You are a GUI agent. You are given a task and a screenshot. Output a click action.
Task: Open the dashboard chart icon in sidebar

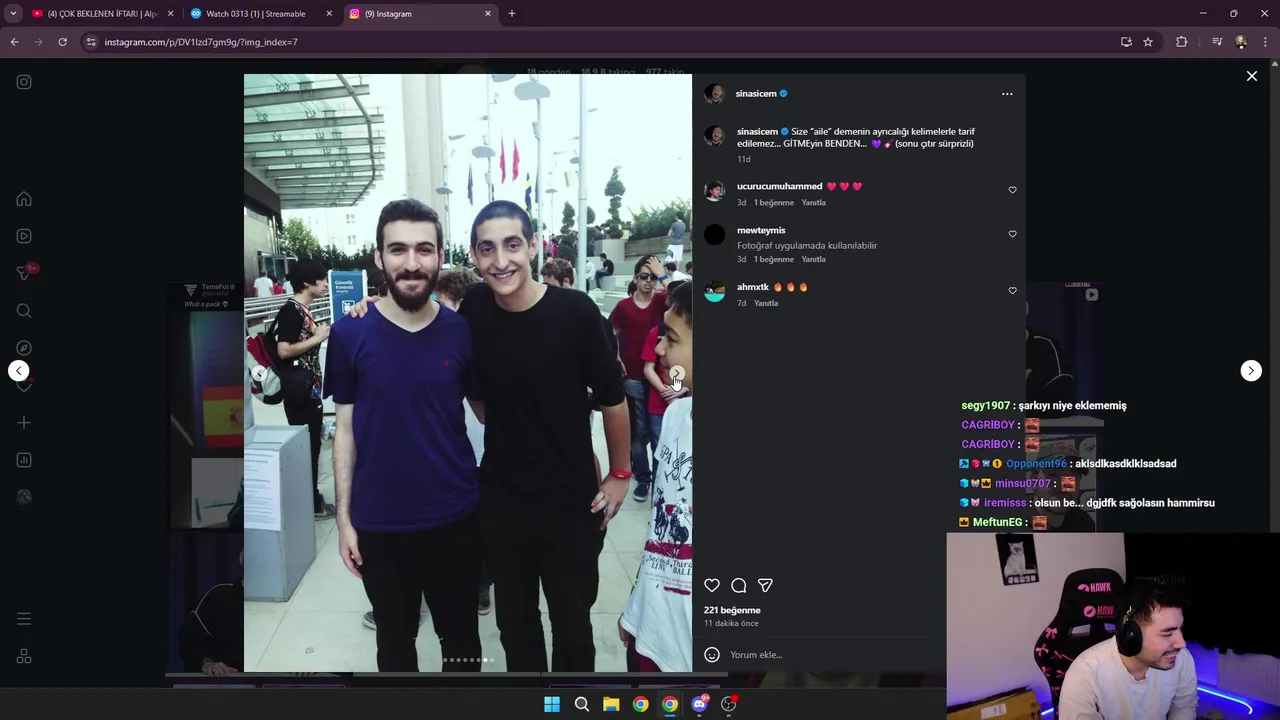(x=24, y=460)
